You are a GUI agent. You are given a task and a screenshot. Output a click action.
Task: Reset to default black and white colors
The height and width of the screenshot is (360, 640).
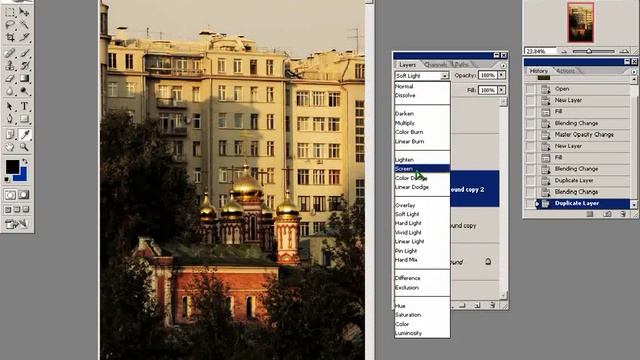(x=7, y=179)
